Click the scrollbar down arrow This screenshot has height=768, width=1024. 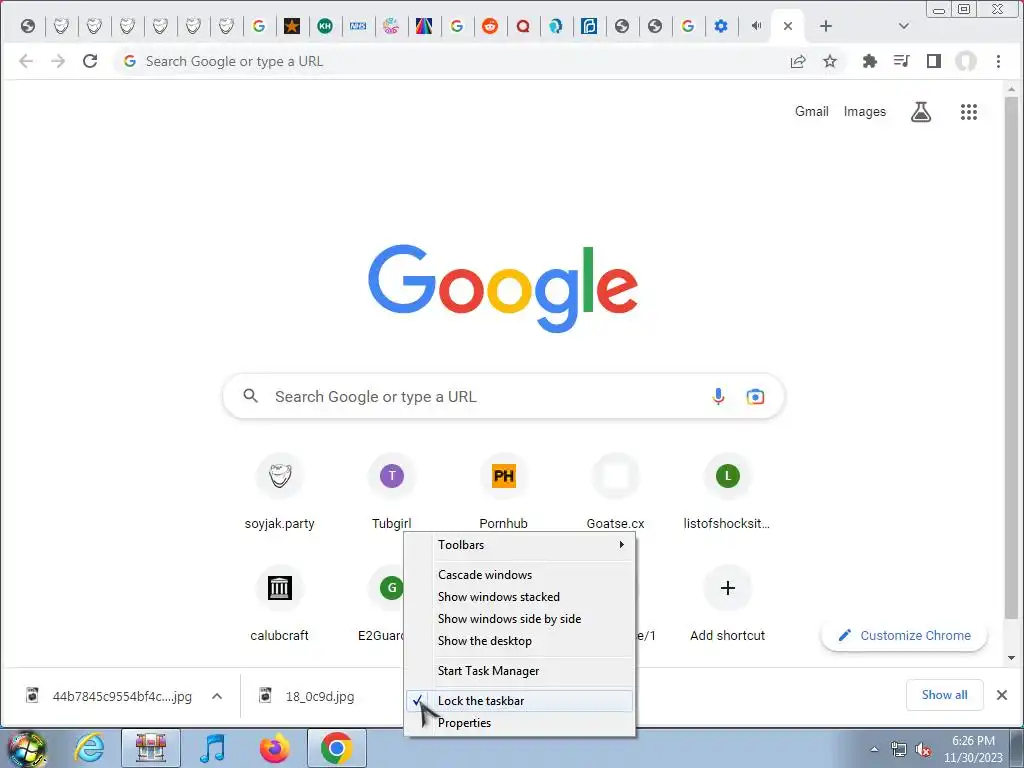[1011, 658]
